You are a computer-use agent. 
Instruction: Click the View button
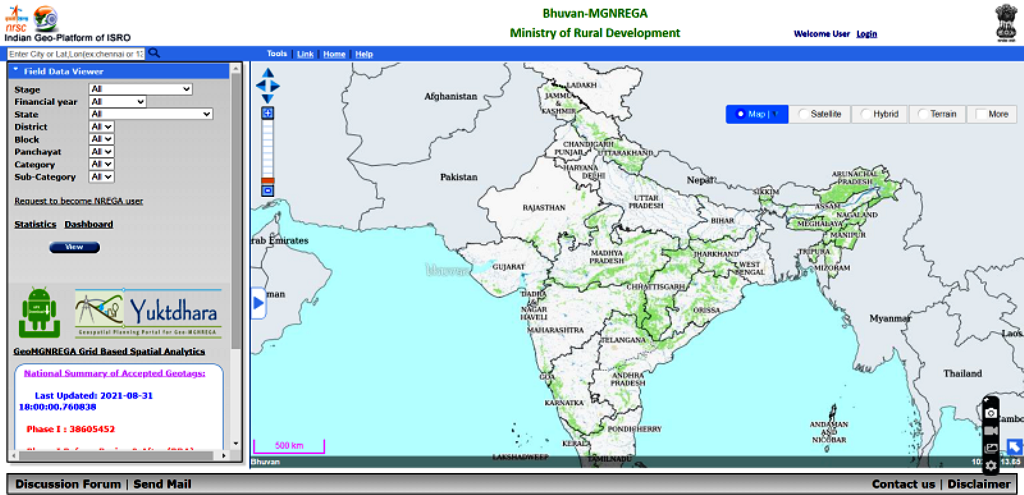point(74,247)
